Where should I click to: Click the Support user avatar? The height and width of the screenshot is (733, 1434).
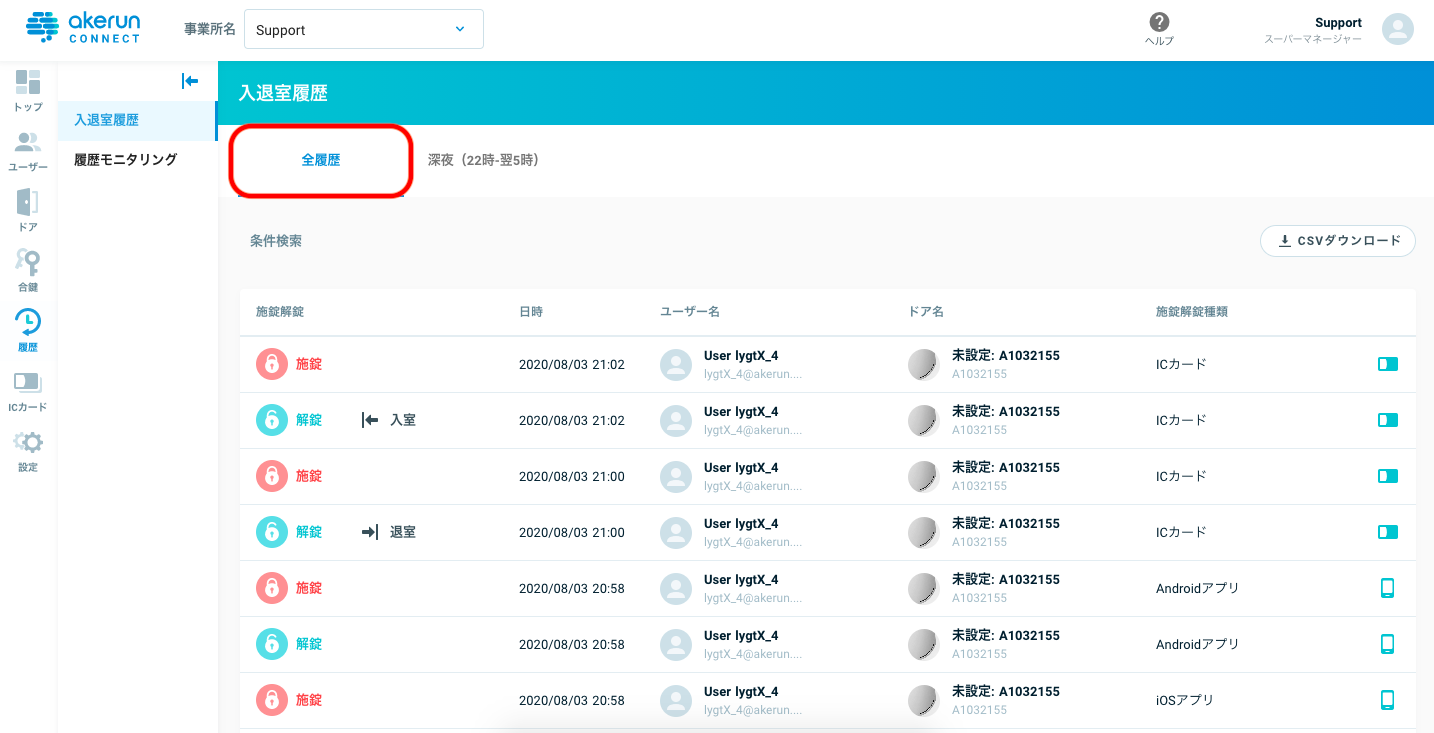pyautogui.click(x=1397, y=29)
